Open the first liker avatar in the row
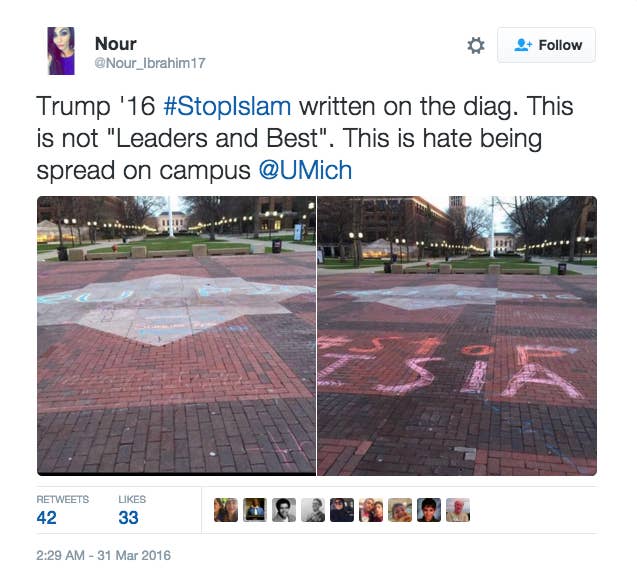The height and width of the screenshot is (577, 637). (226, 510)
